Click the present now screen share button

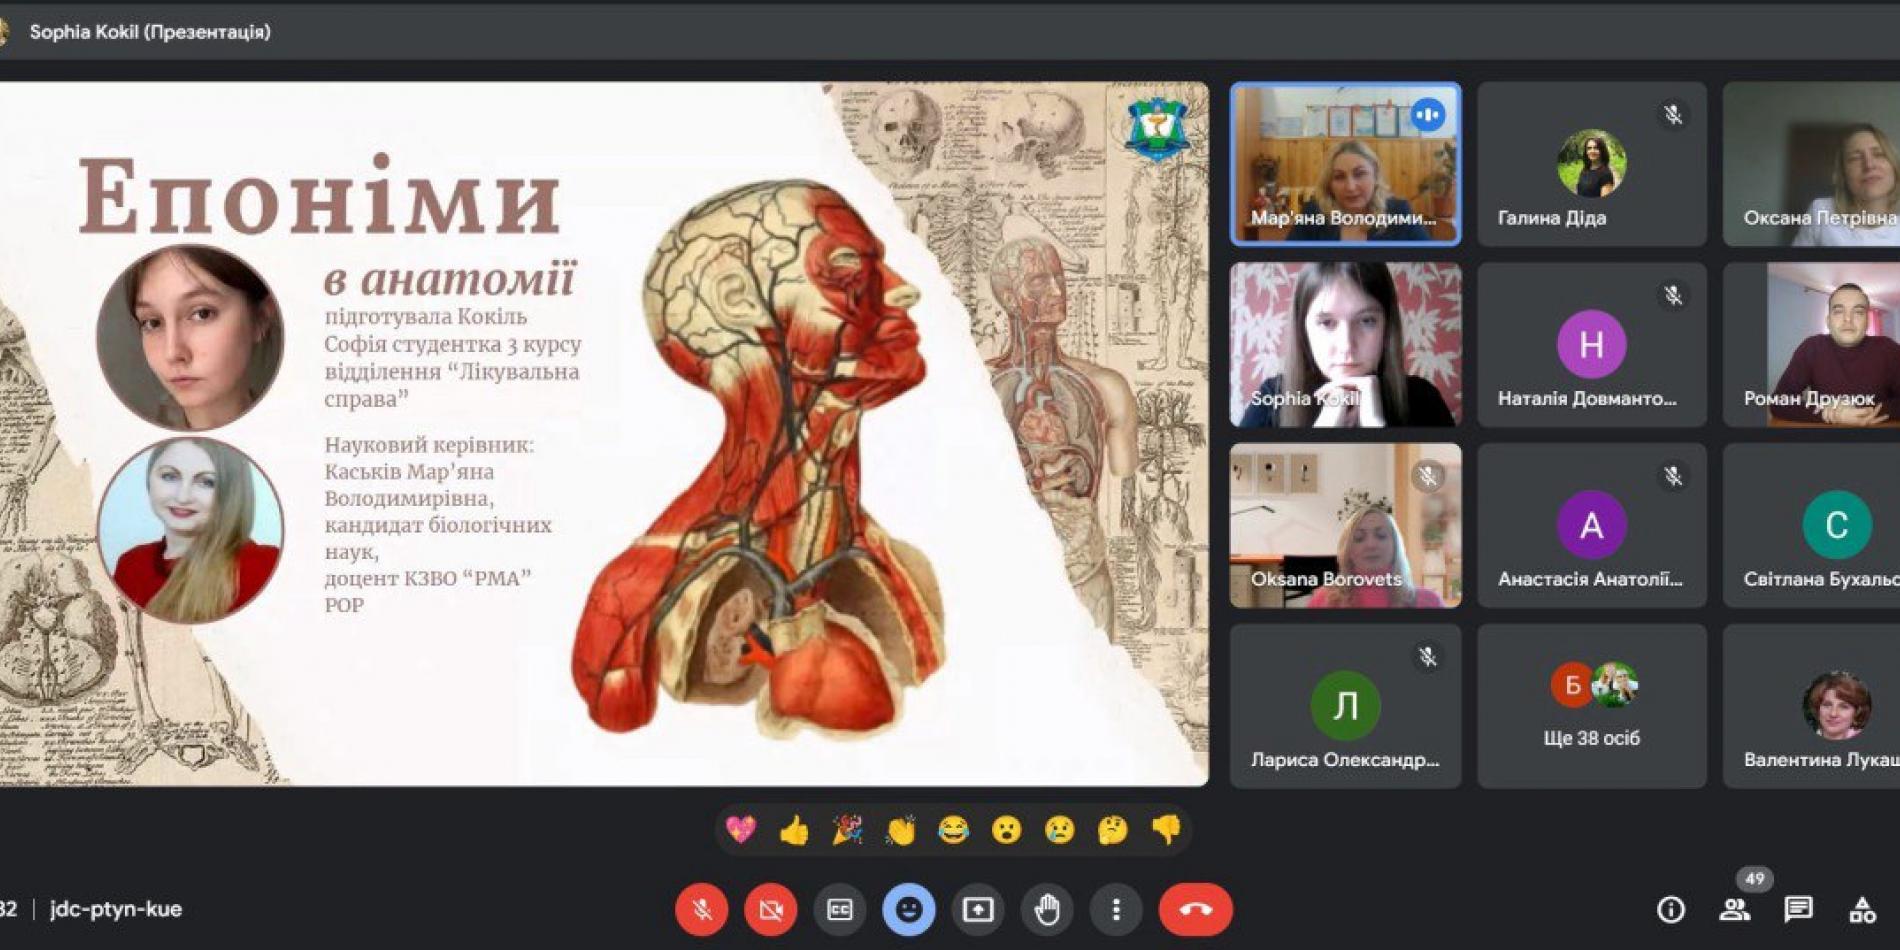[977, 909]
